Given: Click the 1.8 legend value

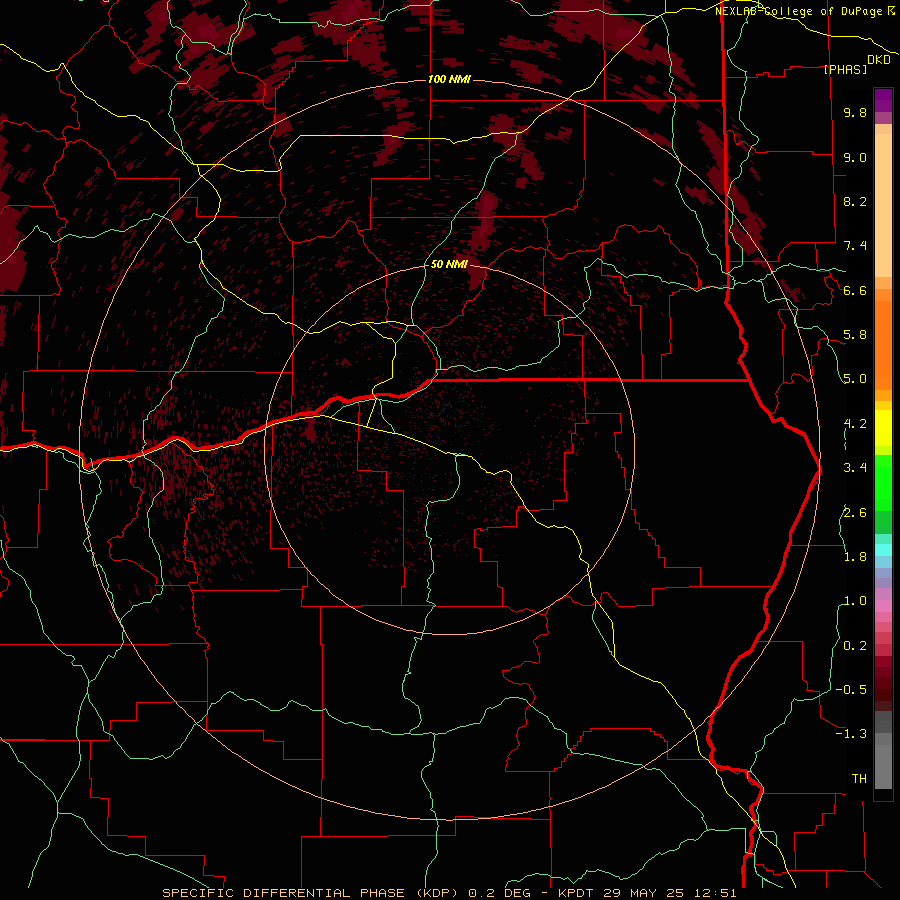Looking at the screenshot, I should [x=855, y=557].
